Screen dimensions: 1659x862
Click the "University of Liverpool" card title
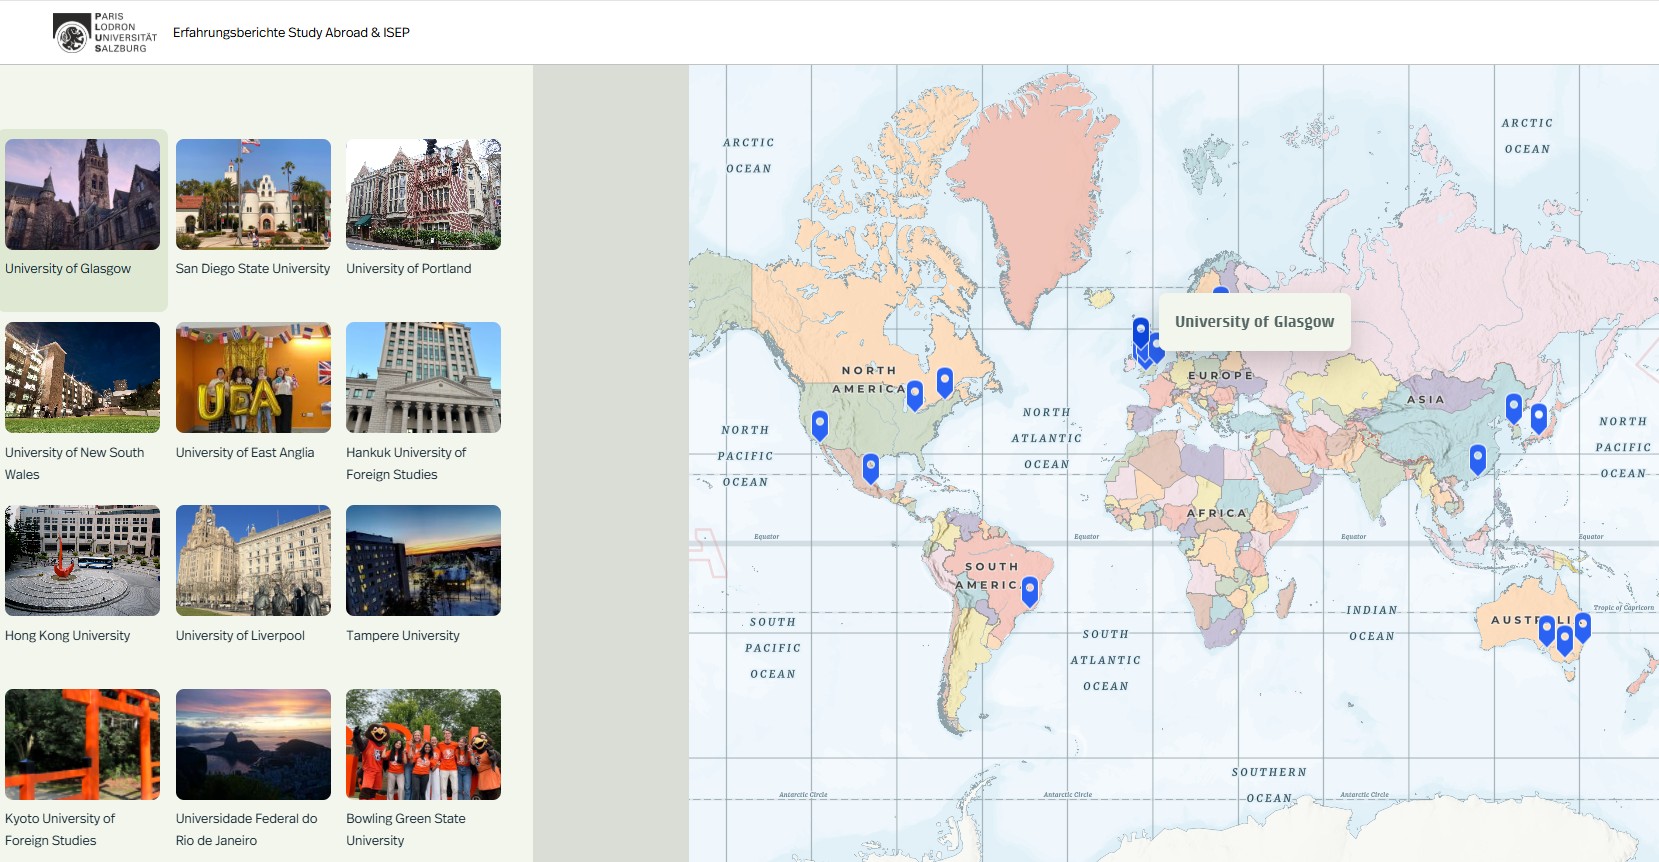pyautogui.click(x=240, y=636)
